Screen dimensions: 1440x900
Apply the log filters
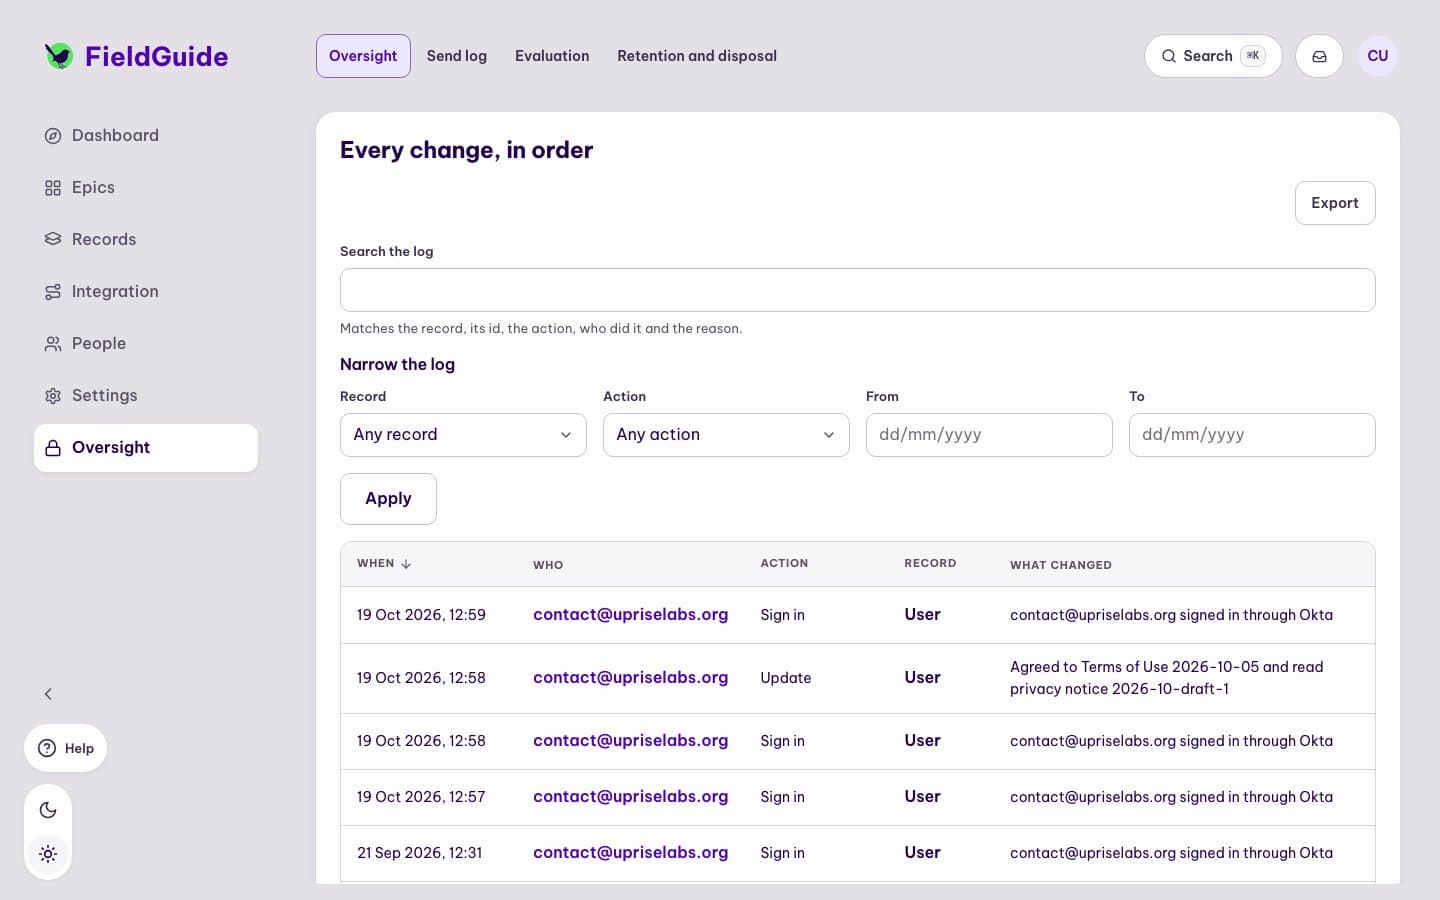[388, 499]
